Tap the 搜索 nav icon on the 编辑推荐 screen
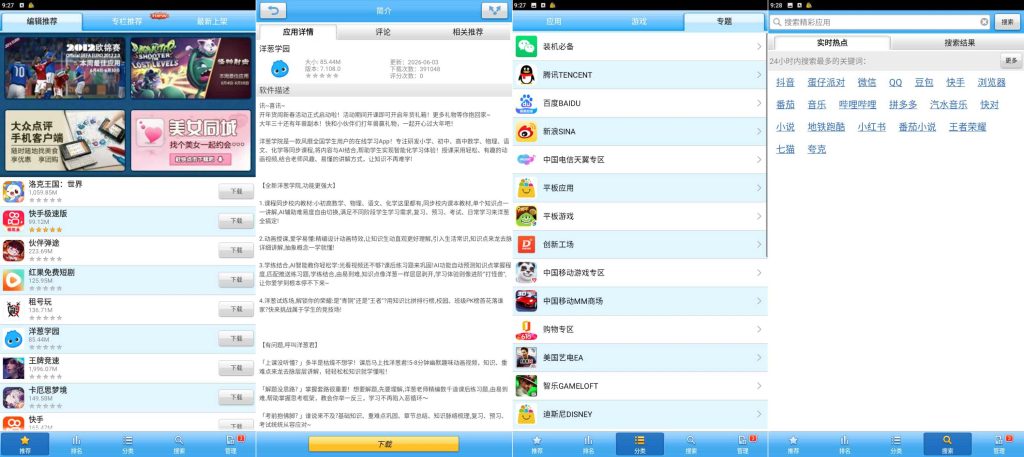1024x457 pixels. point(179,445)
